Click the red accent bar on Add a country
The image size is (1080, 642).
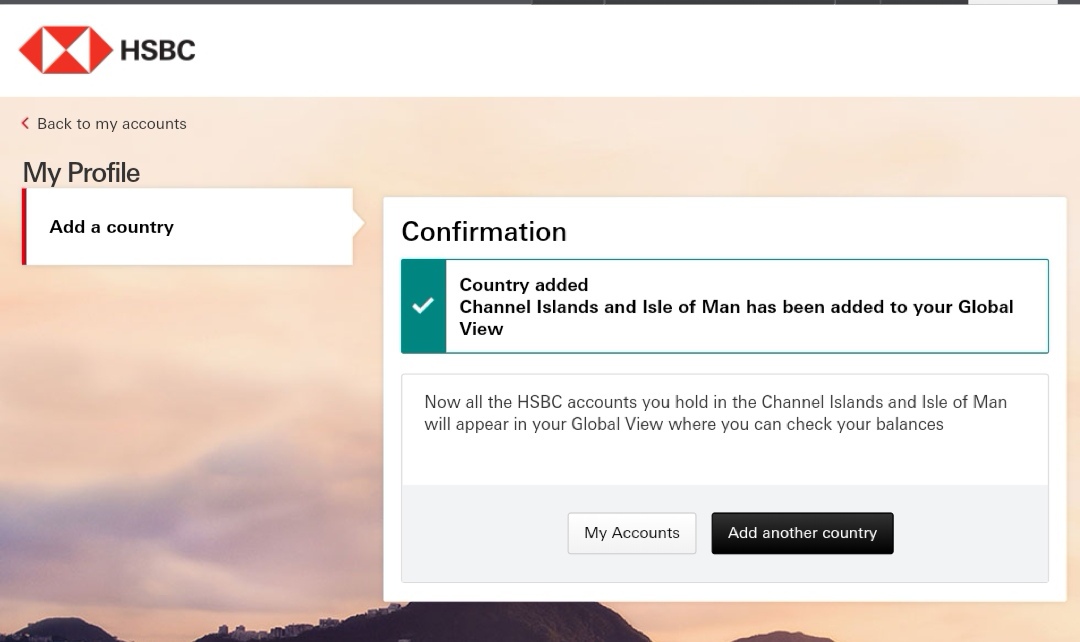(24, 227)
